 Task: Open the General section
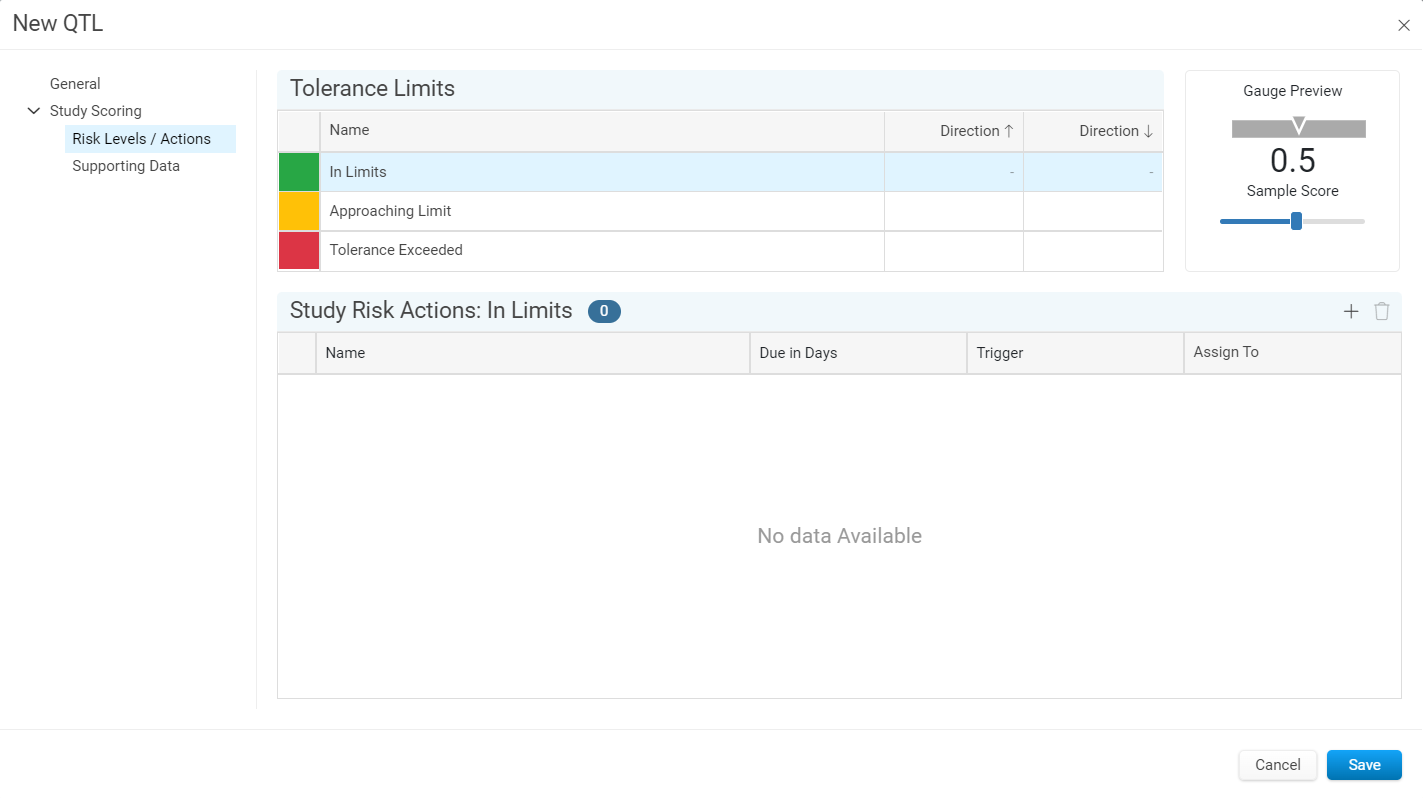pos(75,84)
